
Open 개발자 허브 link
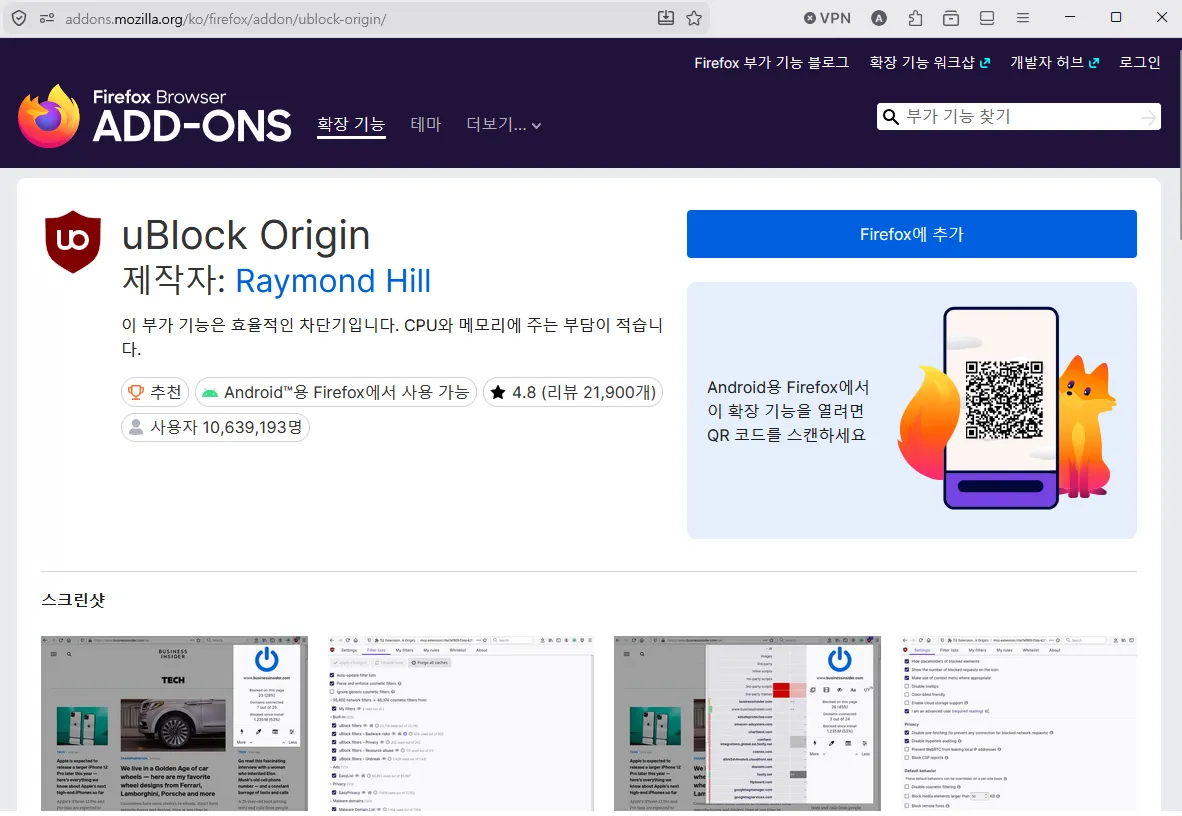click(x=1055, y=63)
